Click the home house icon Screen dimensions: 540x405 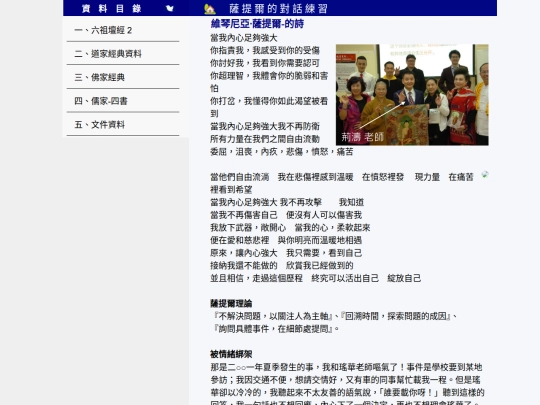pos(210,9)
